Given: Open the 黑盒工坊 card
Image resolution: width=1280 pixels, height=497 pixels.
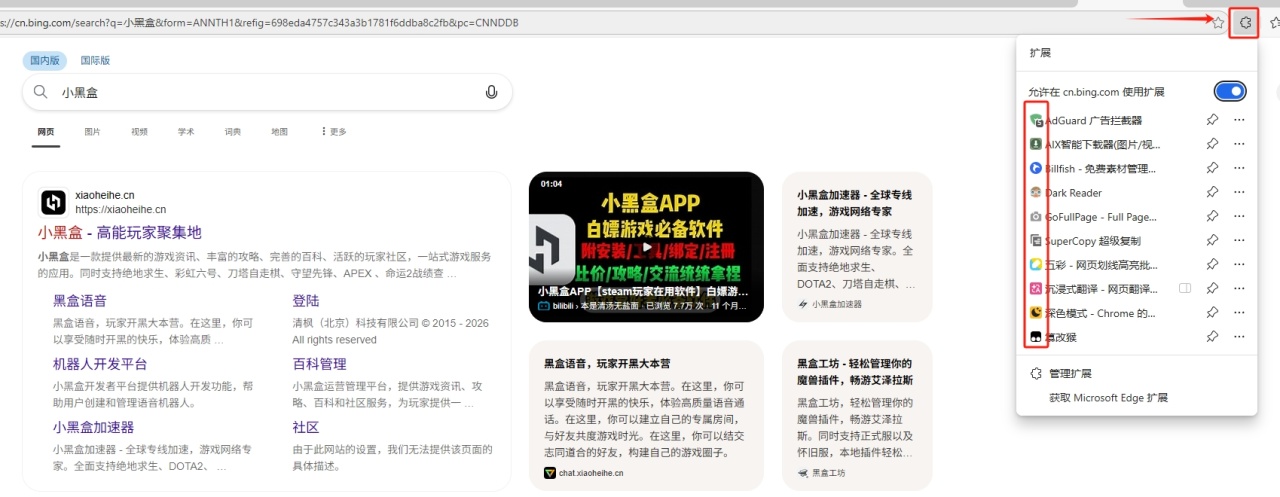Looking at the screenshot, I should [857, 416].
